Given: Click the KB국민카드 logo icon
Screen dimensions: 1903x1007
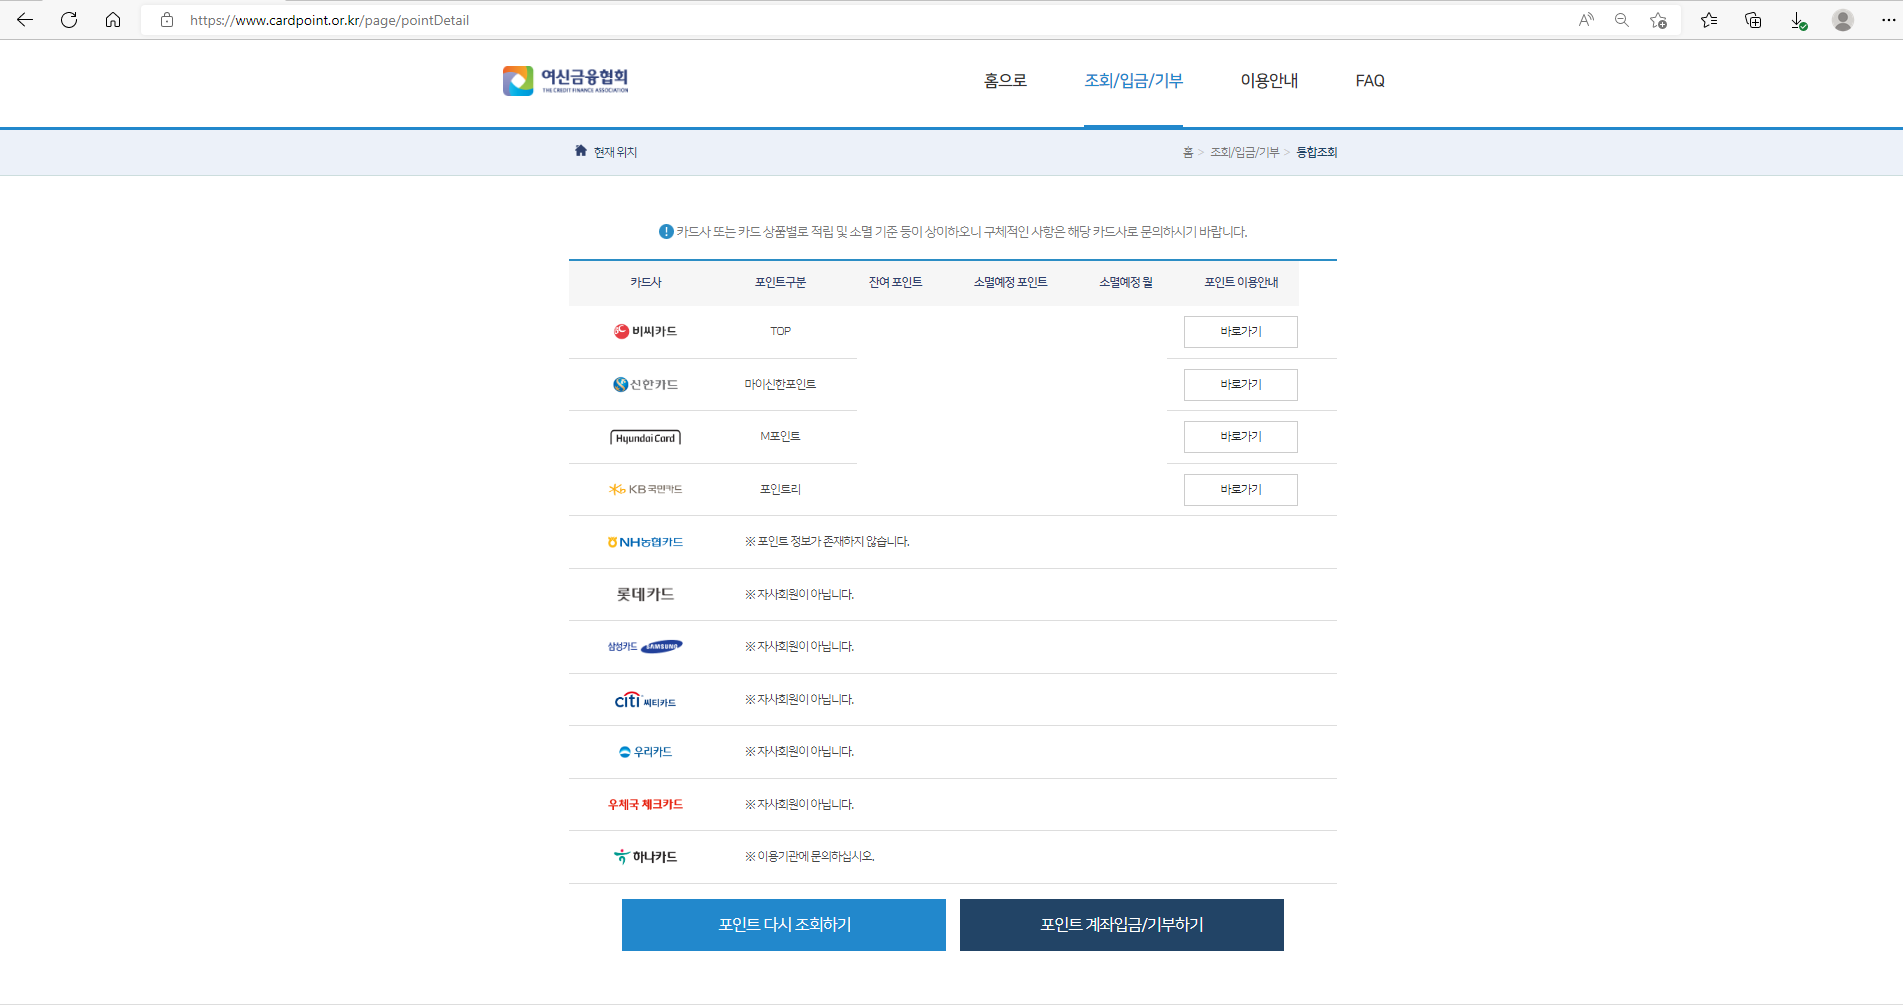Looking at the screenshot, I should (615, 489).
